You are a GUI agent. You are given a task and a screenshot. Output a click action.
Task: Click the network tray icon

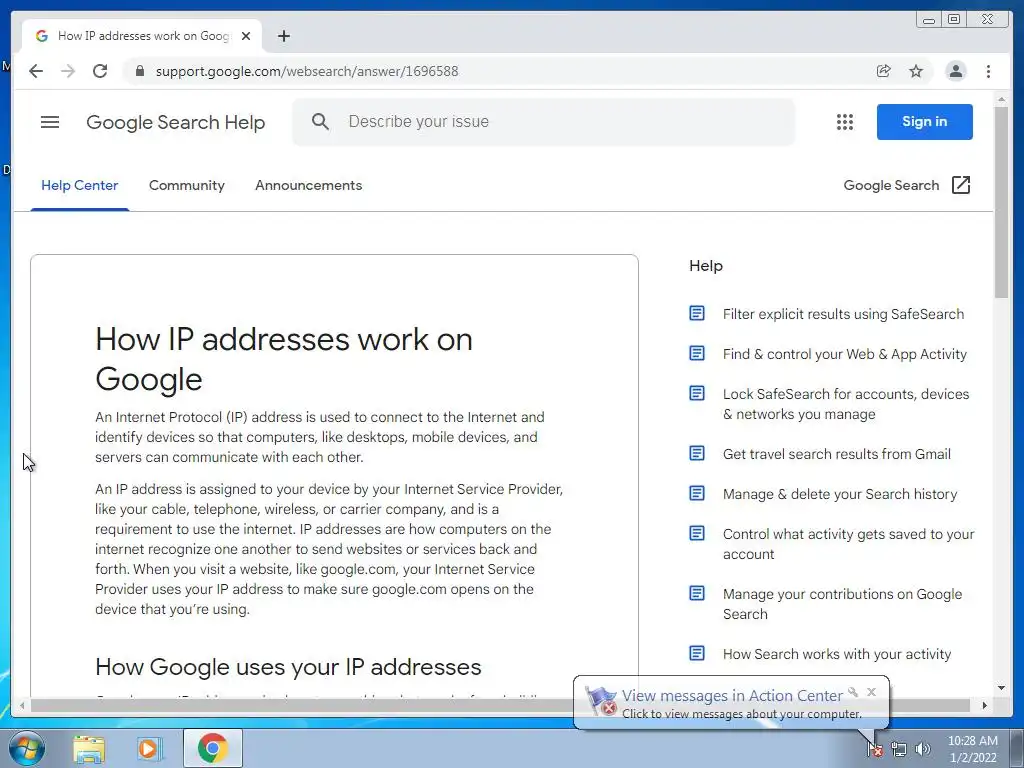[899, 749]
